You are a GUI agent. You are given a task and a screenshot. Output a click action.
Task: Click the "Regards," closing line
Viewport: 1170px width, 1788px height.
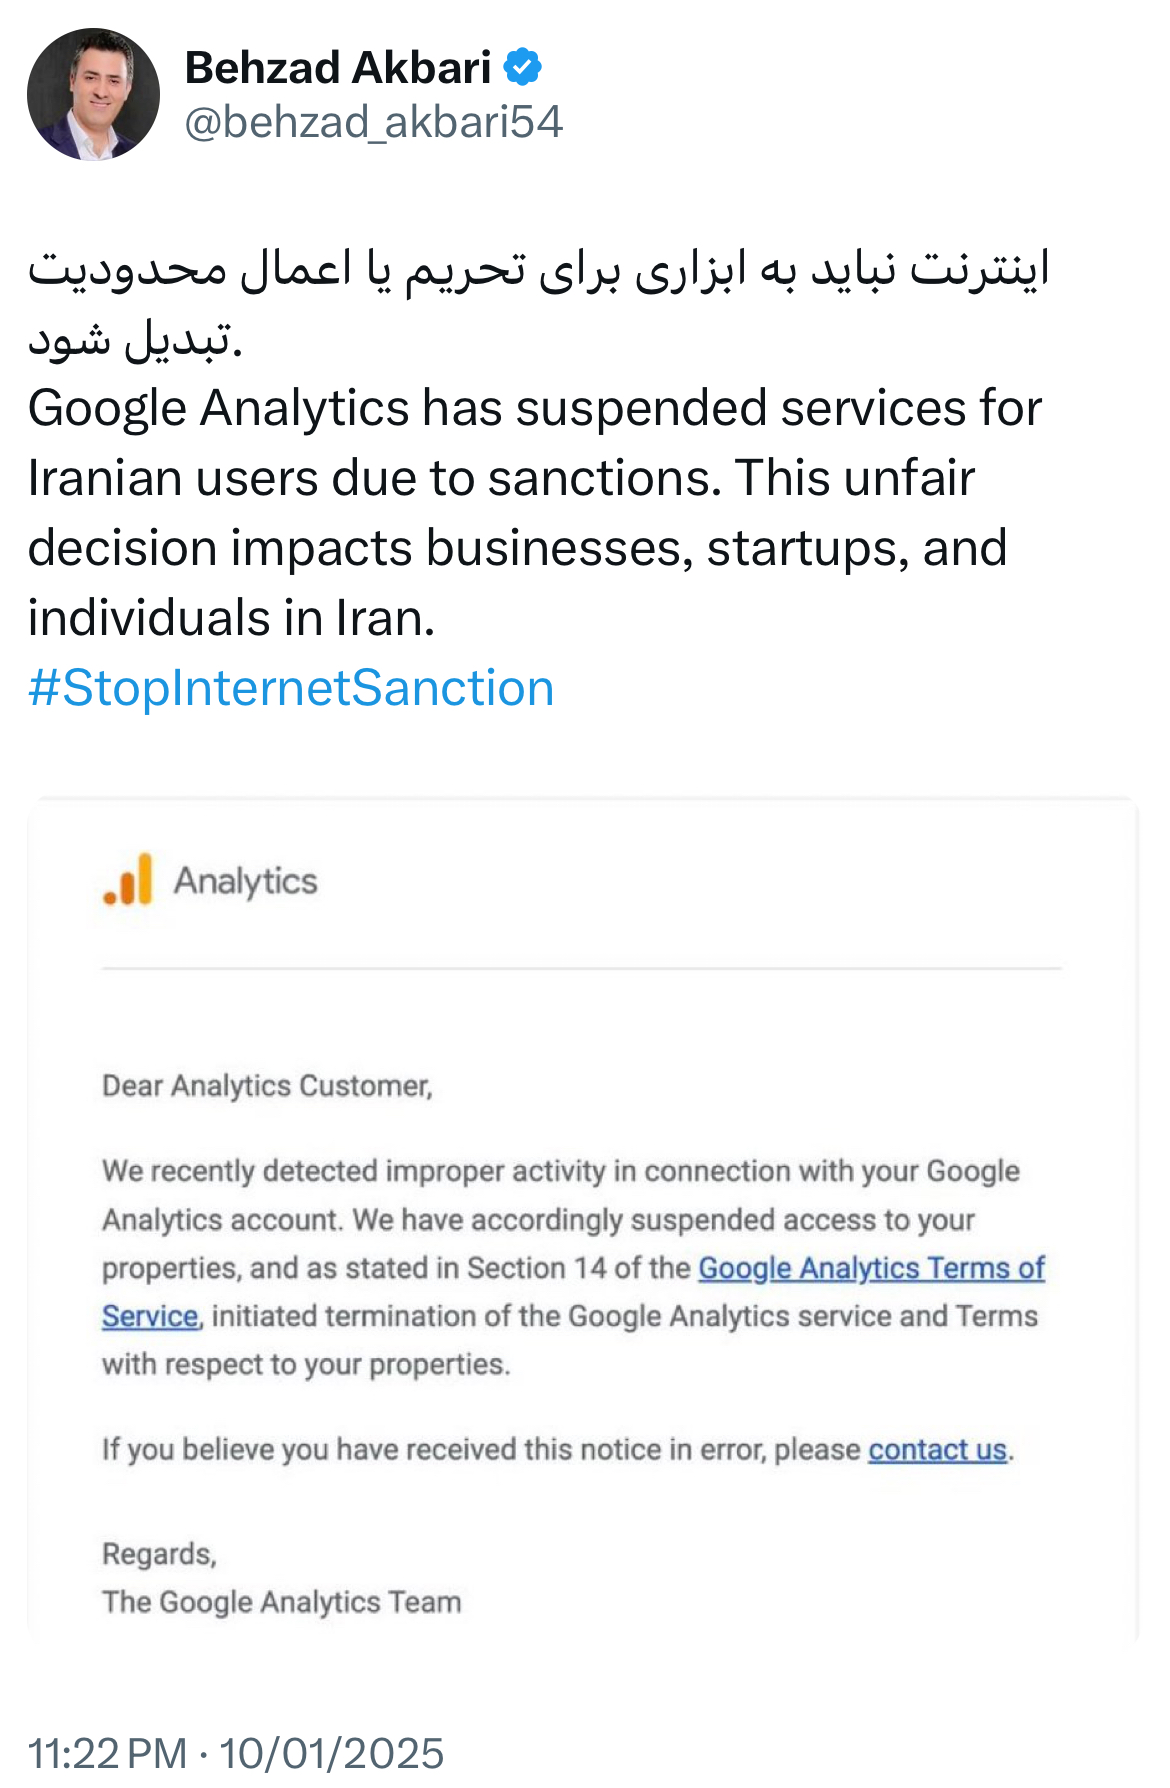coord(160,1554)
